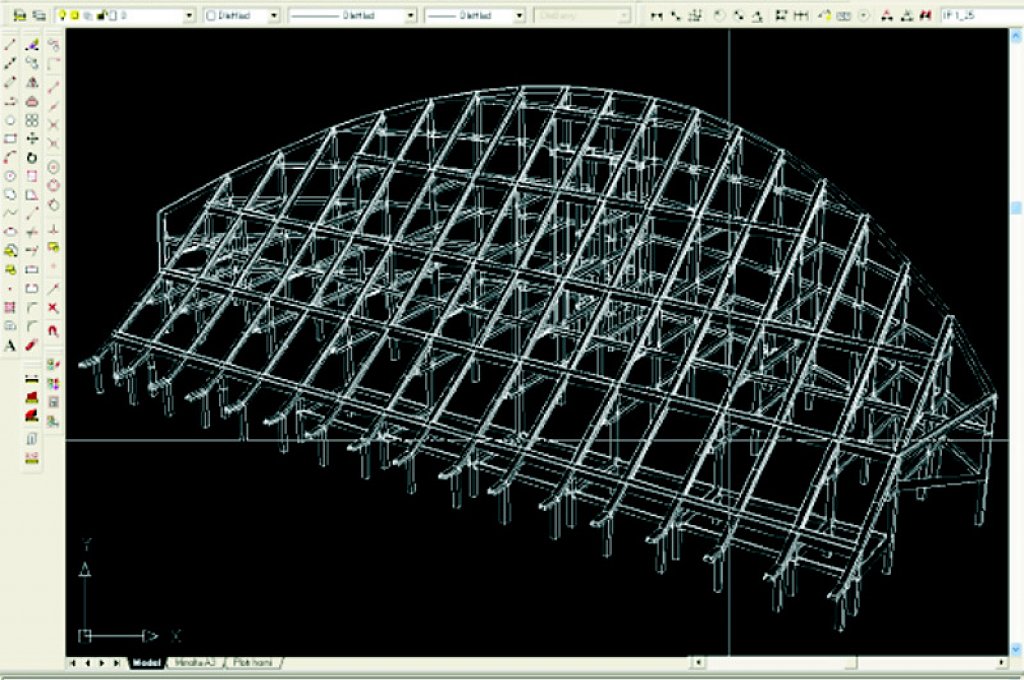The height and width of the screenshot is (680, 1024).
Task: Click the first-tab navigation arrow
Action: click(72, 662)
